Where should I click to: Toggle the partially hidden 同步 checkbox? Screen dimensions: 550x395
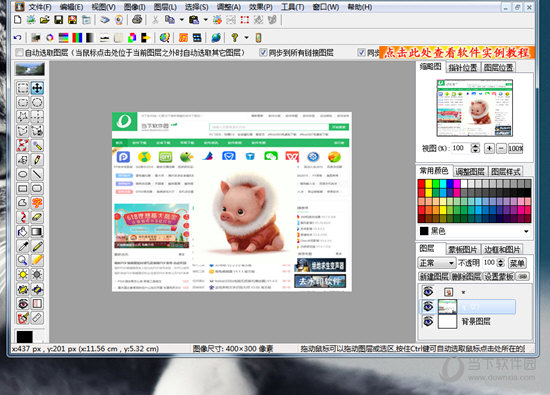pyautogui.click(x=361, y=52)
